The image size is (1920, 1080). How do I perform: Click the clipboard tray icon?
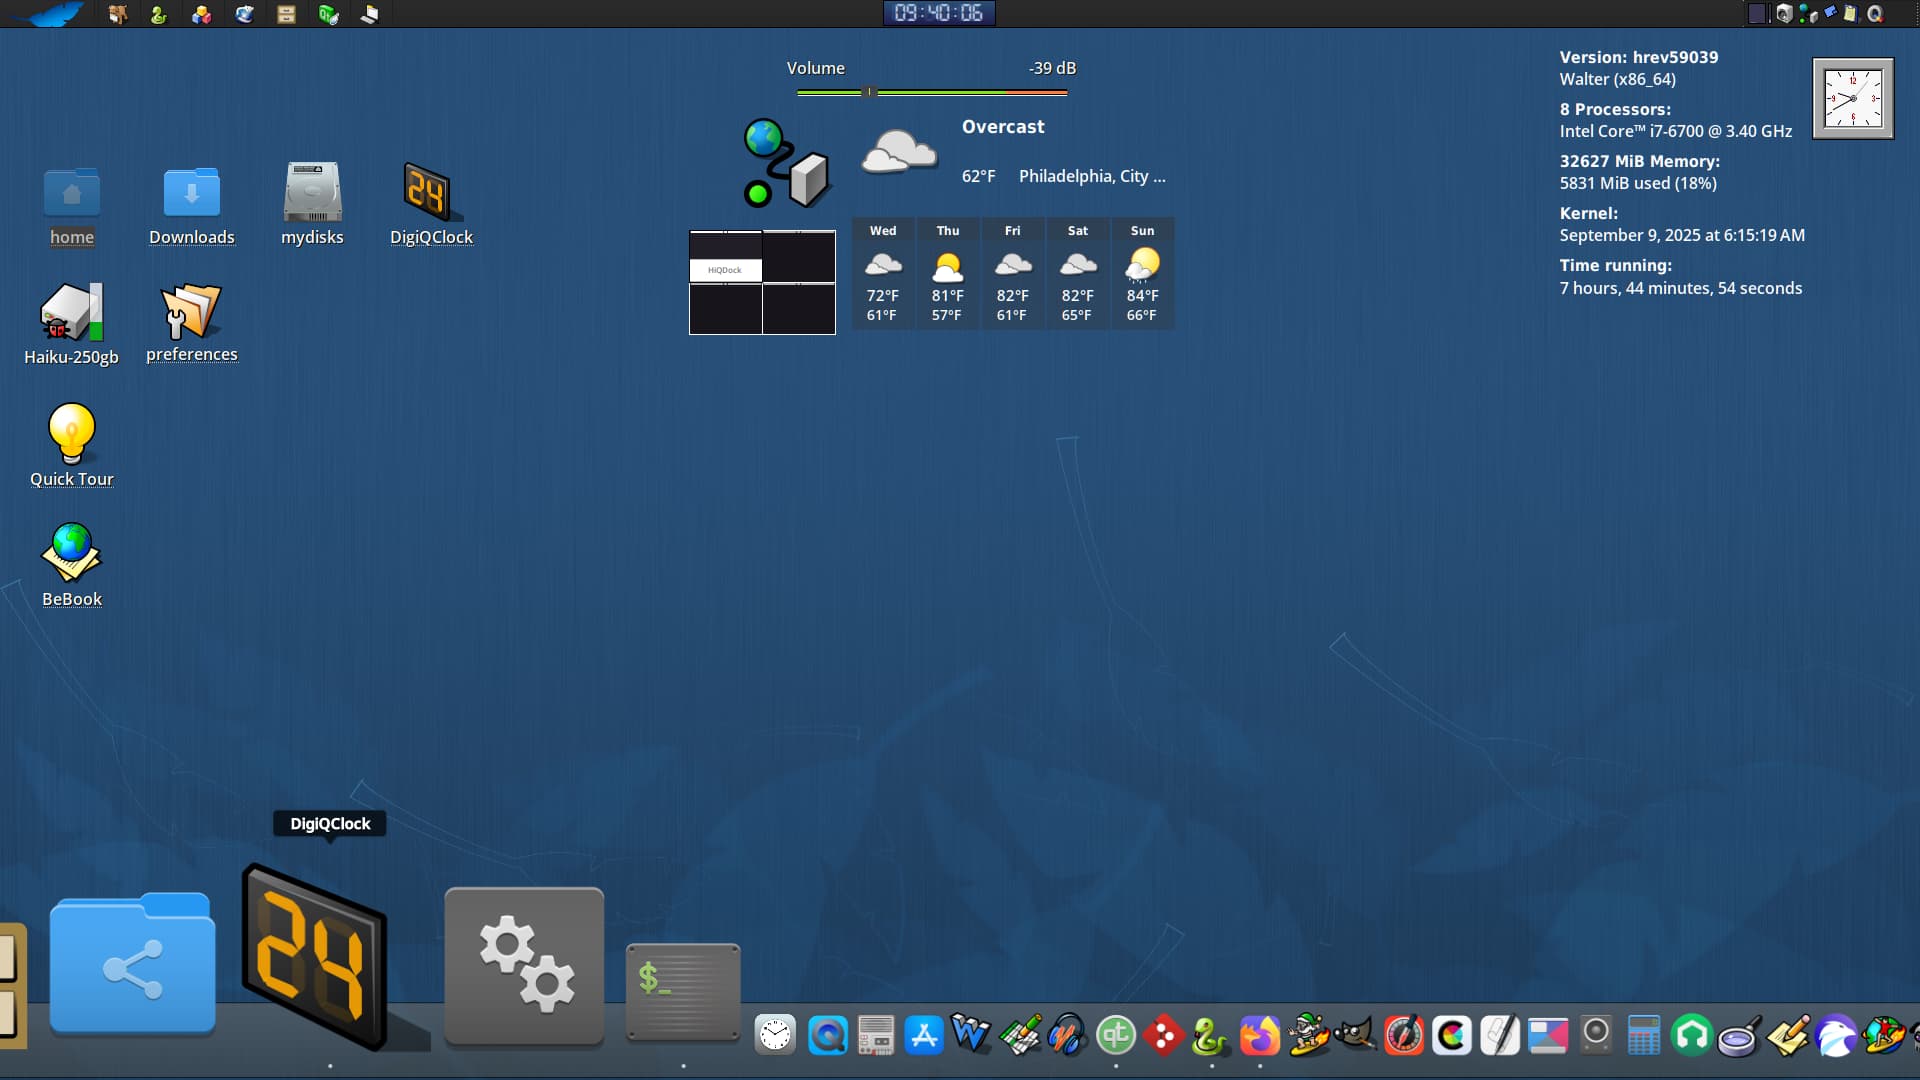1849,14
